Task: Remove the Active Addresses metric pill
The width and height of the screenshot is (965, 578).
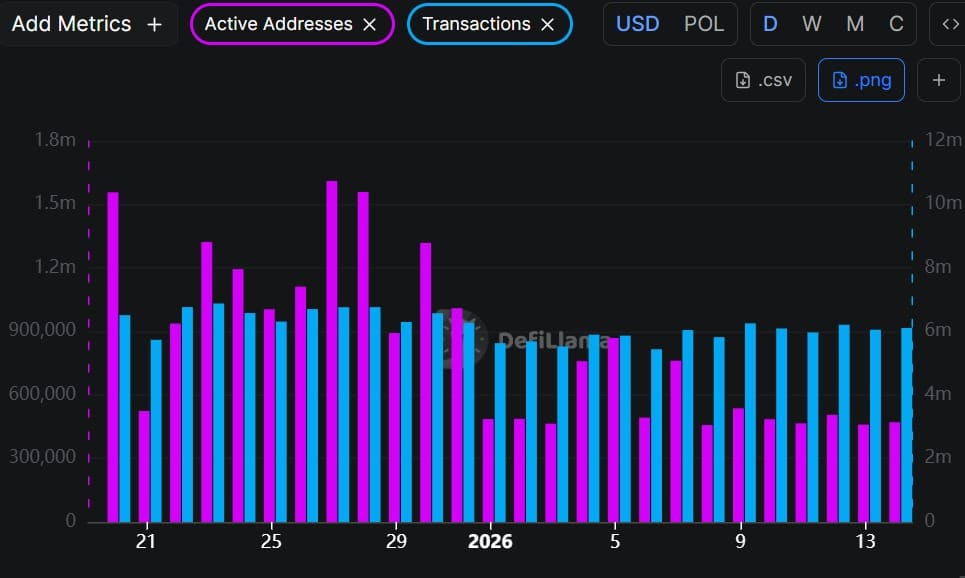Action: [x=369, y=23]
